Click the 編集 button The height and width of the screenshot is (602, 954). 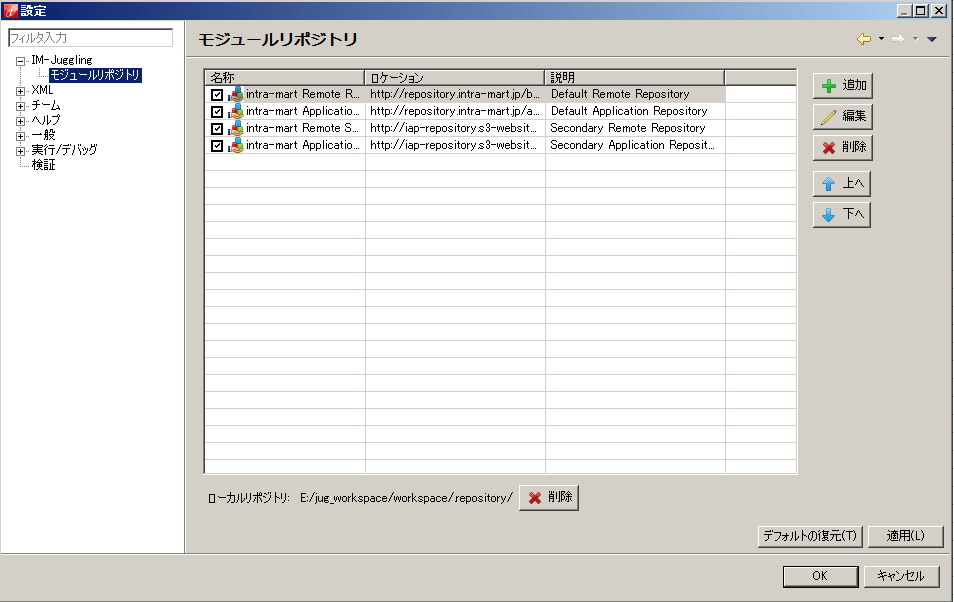(x=843, y=117)
